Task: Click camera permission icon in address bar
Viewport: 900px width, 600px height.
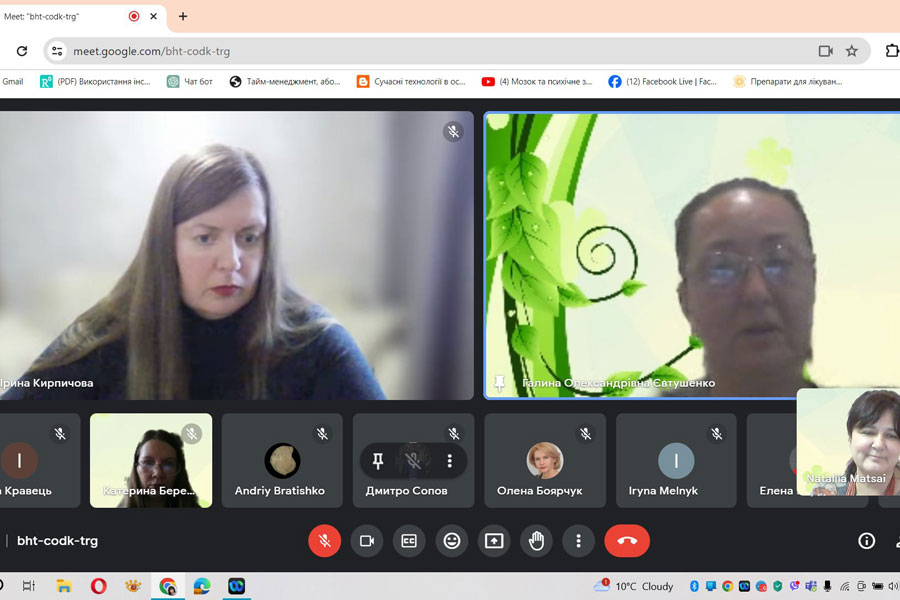Action: (x=825, y=51)
